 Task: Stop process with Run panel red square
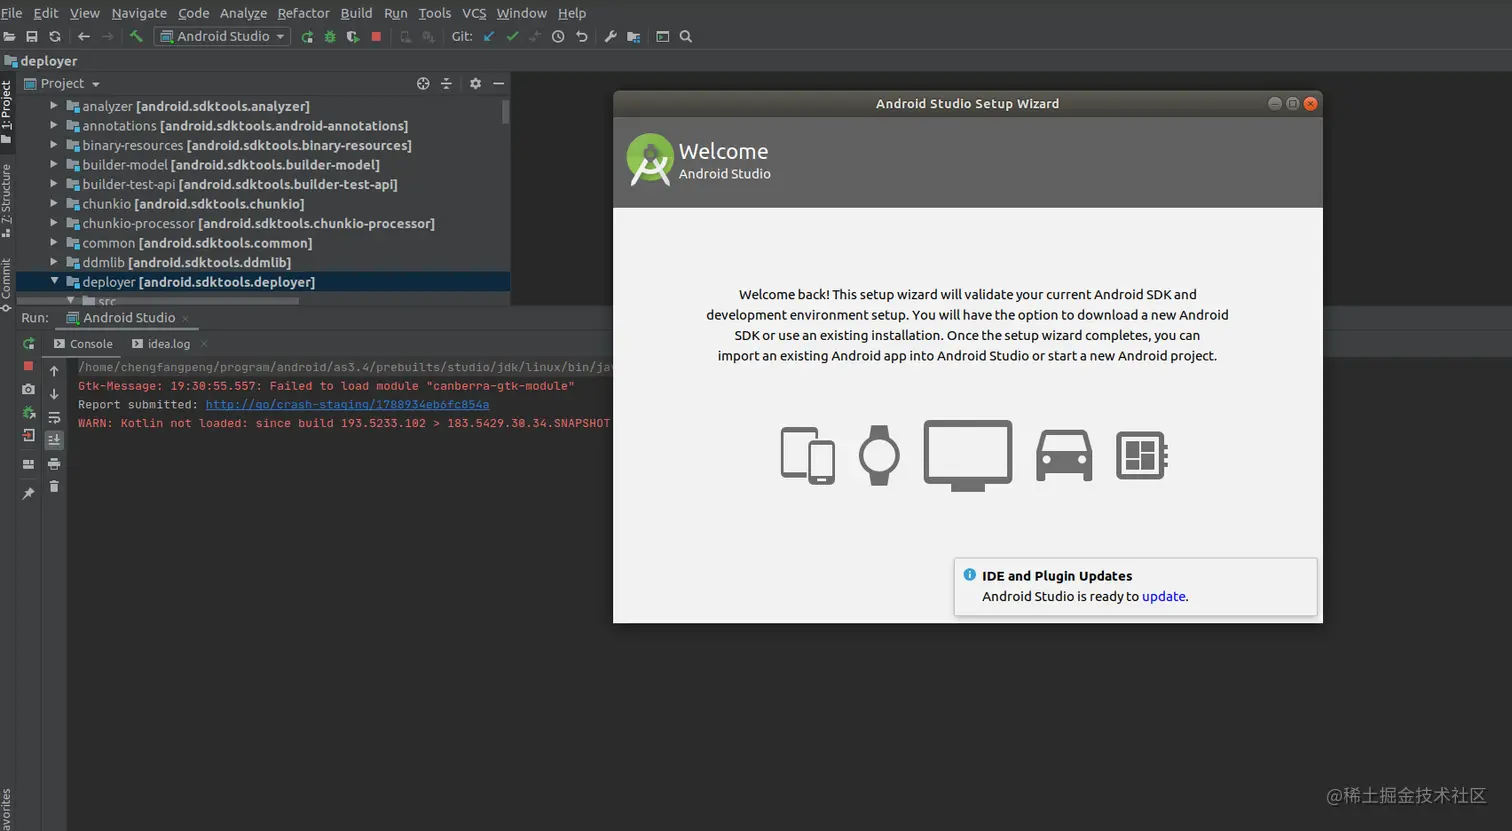[28, 366]
